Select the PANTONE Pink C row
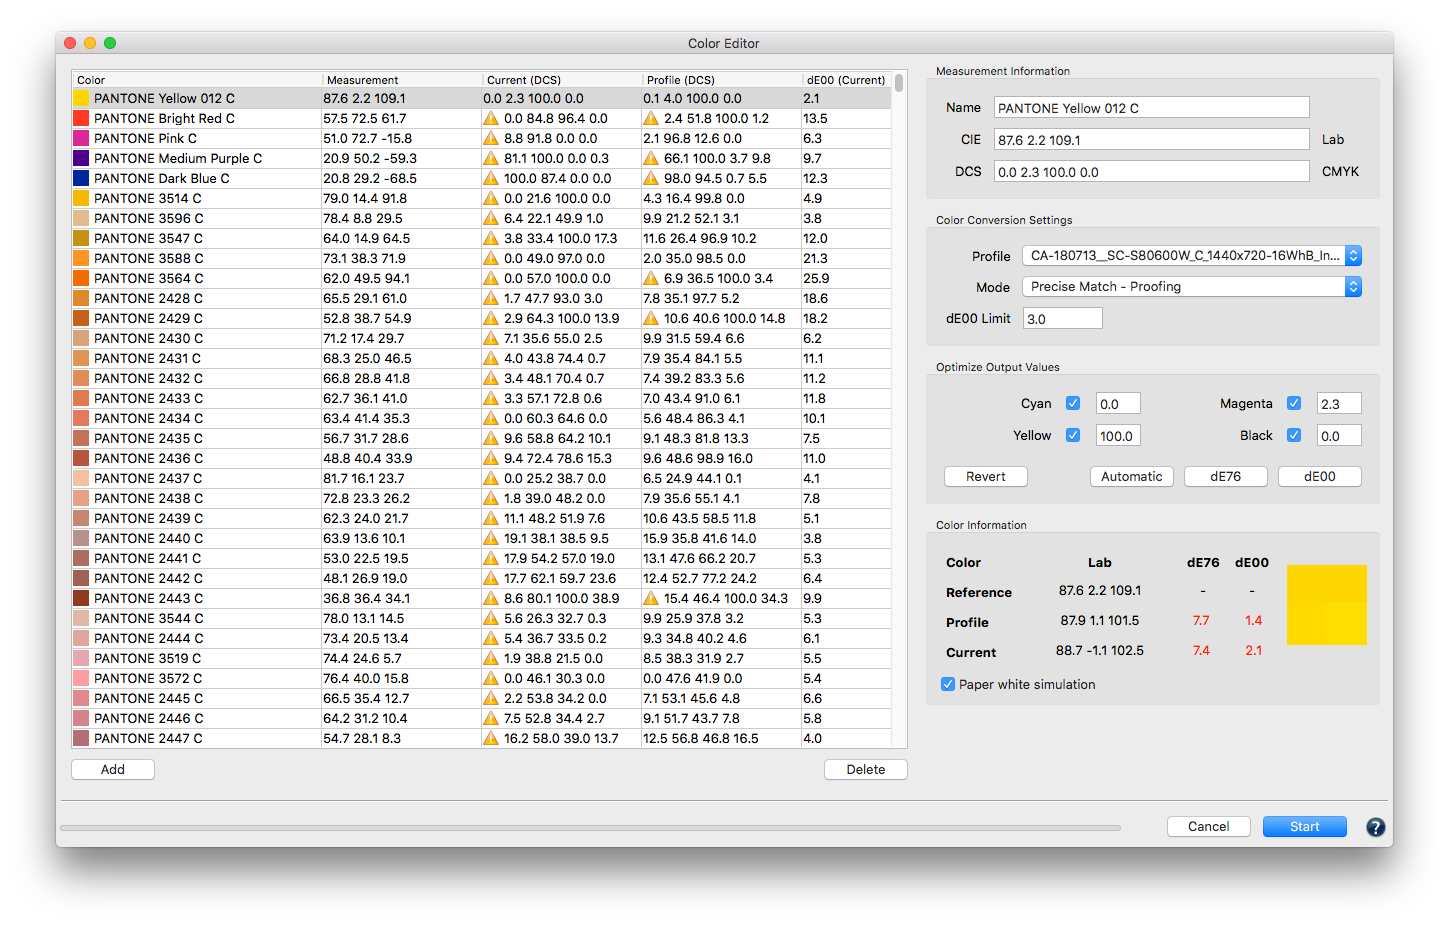This screenshot has height=927, width=1449. pyautogui.click(x=481, y=138)
